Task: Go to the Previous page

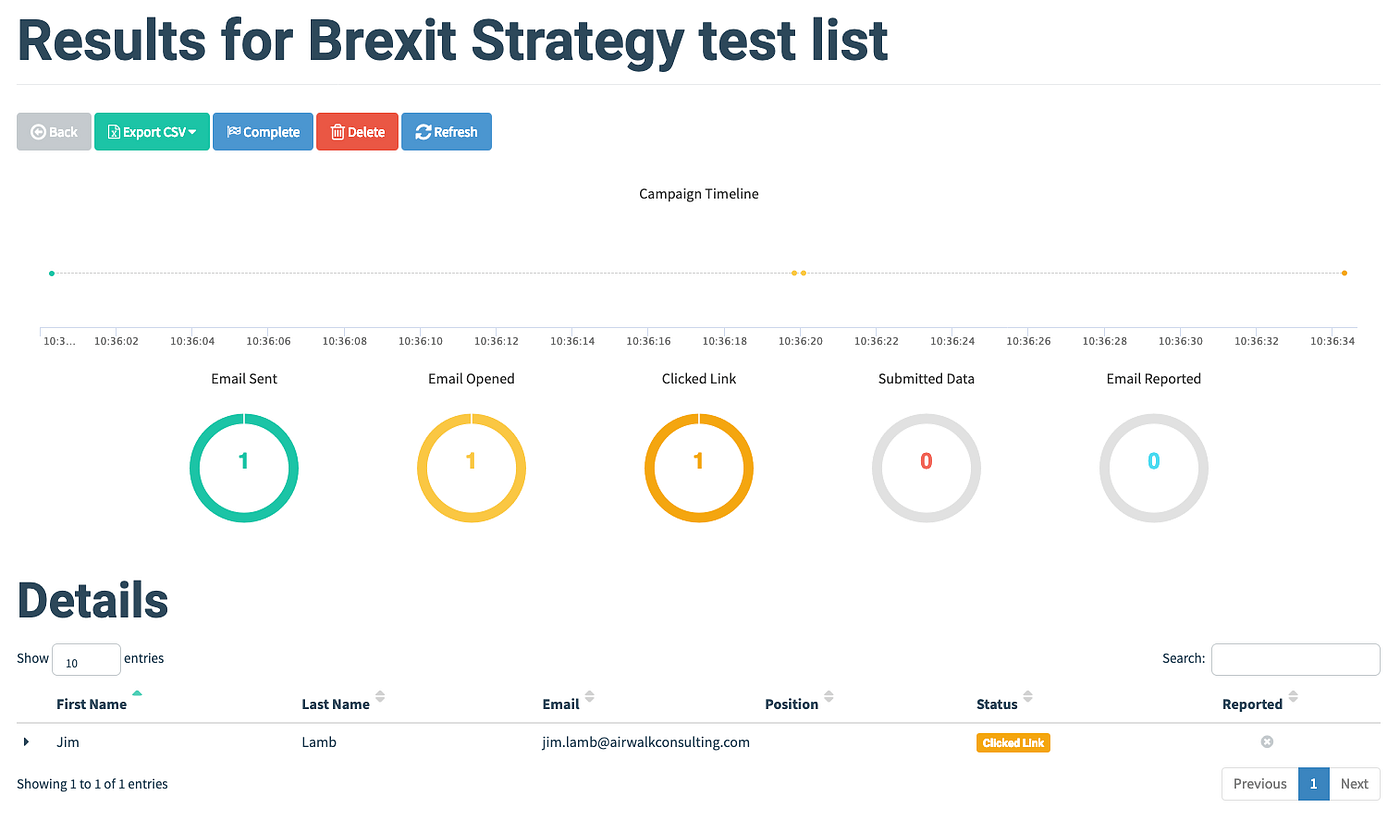Action: pyautogui.click(x=1259, y=784)
